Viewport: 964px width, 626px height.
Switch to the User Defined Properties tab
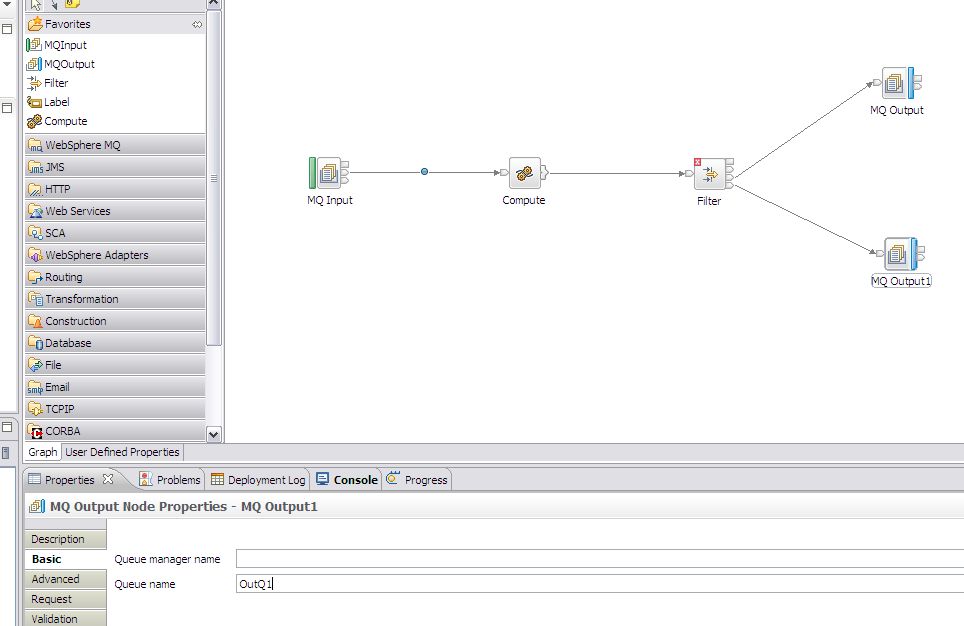pos(122,452)
